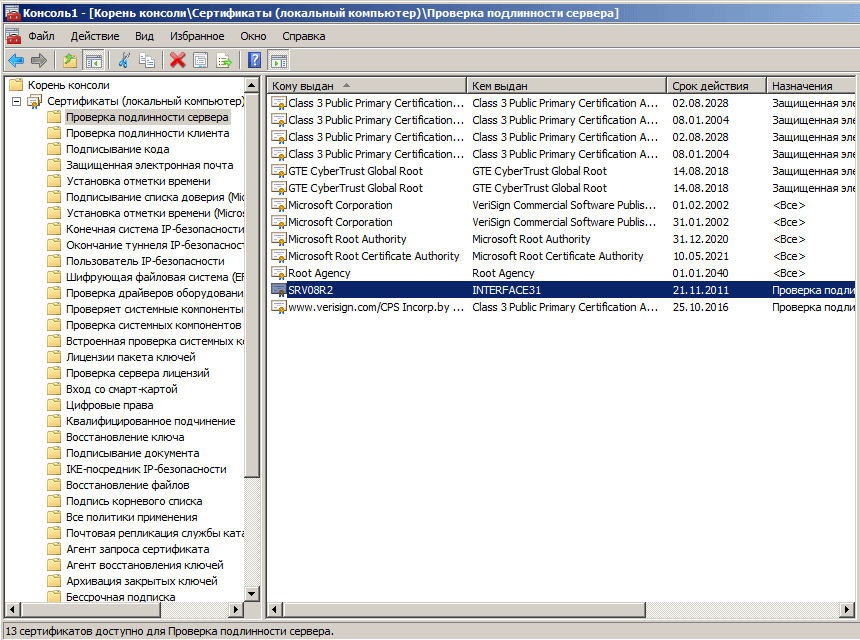Click the Back arrow toolbar icon
Viewport: 860px width, 640px height.
point(16,60)
